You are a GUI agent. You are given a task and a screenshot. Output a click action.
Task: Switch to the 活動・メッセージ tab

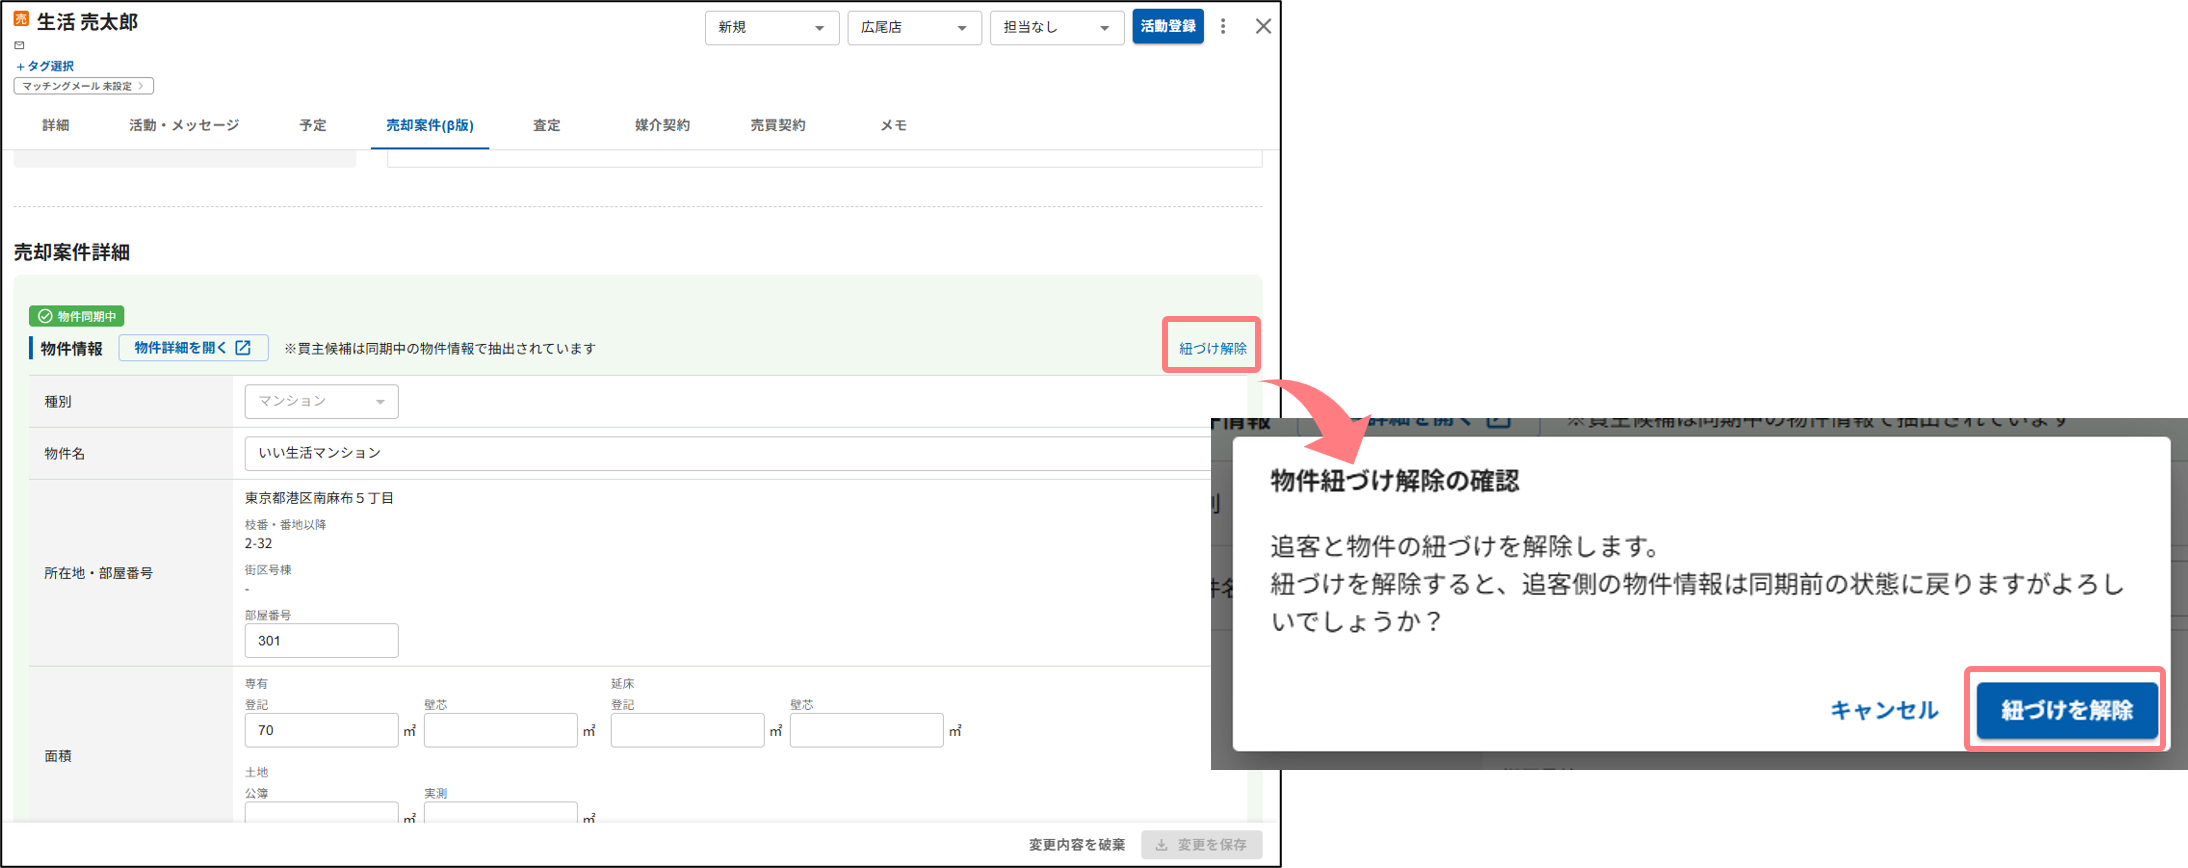click(184, 125)
